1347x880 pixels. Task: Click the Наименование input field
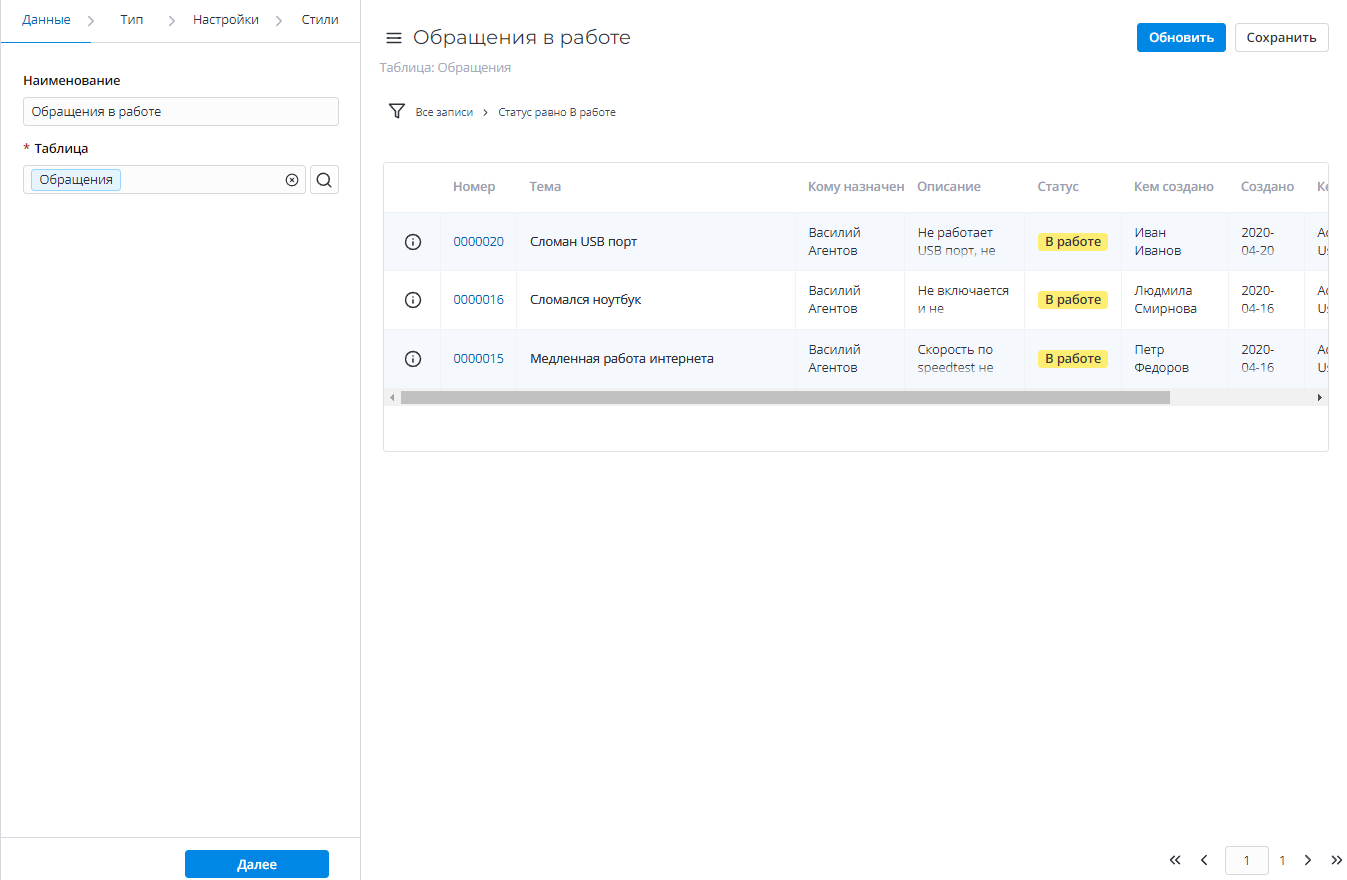tap(180, 112)
